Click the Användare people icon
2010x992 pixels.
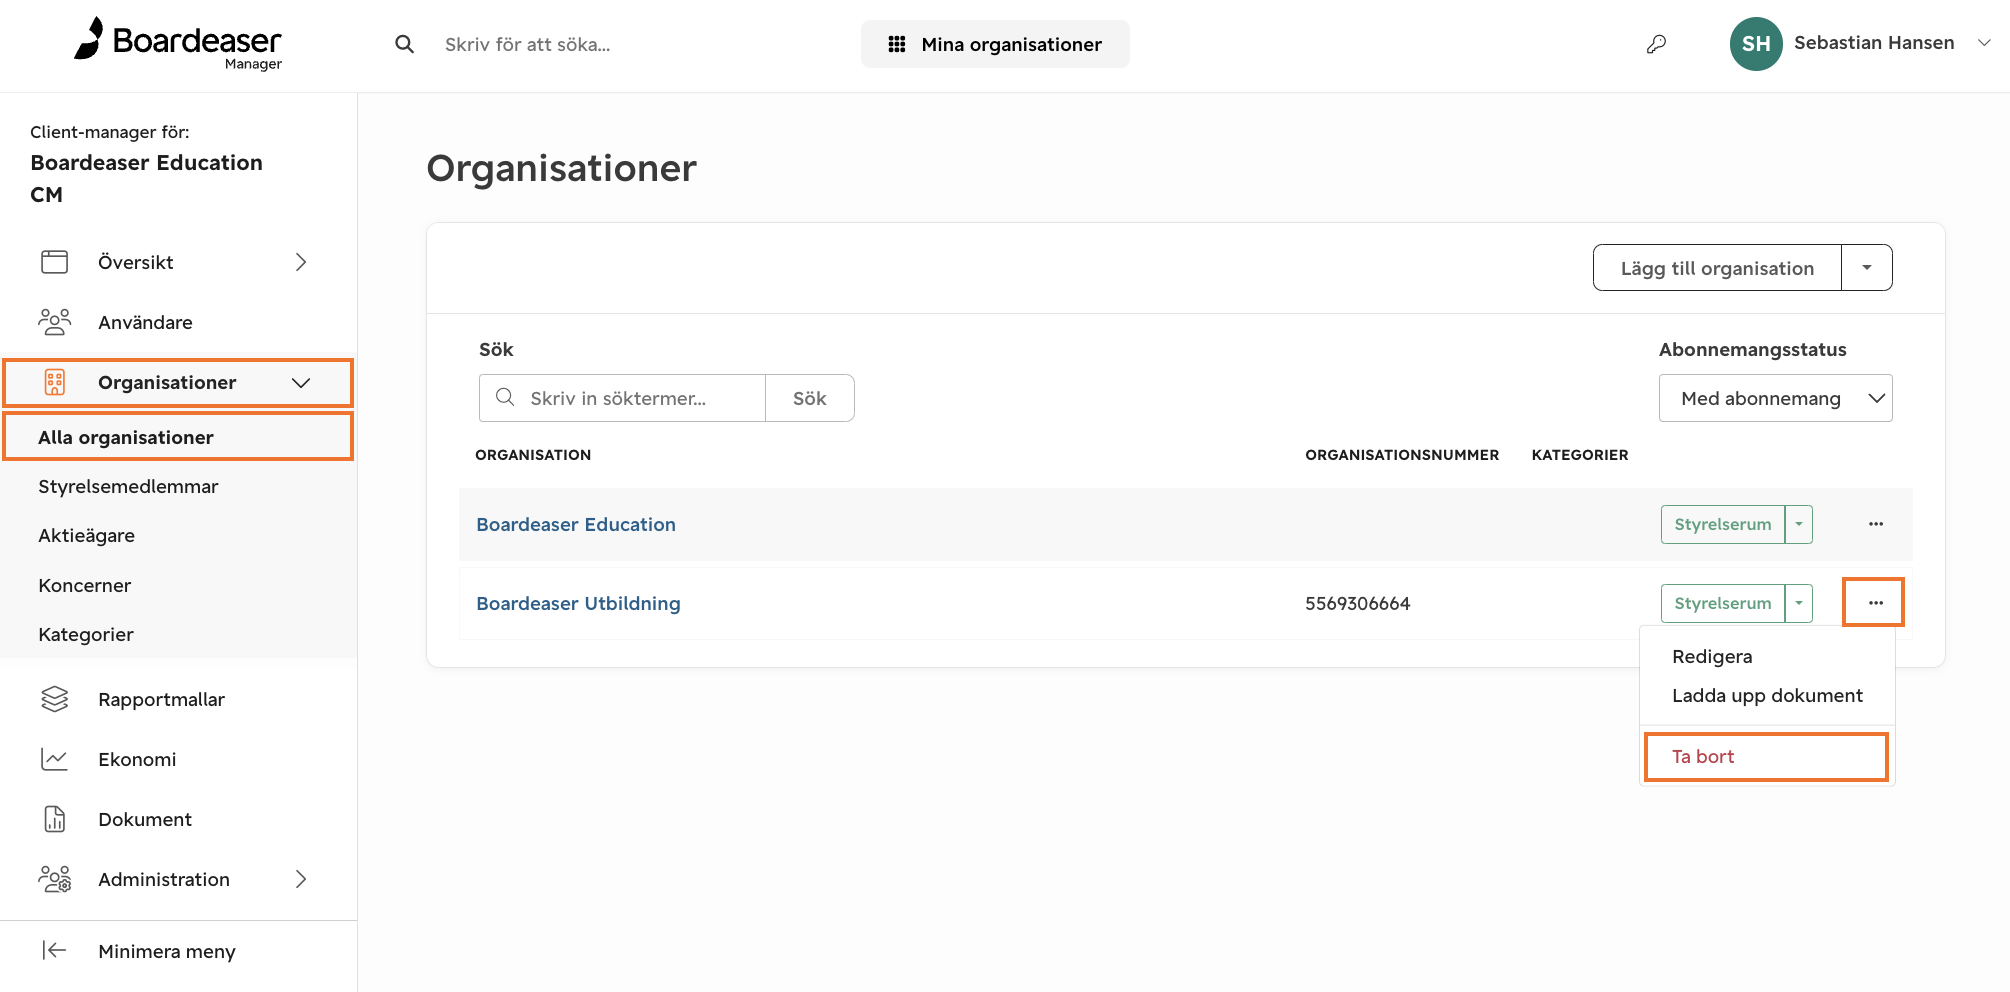coord(54,322)
